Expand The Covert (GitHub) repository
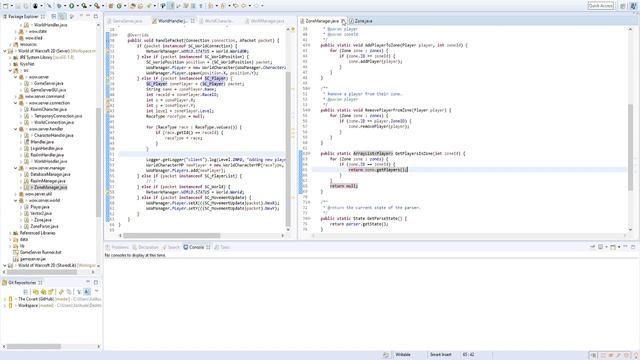Screen dimensions: 640x360 5,299
